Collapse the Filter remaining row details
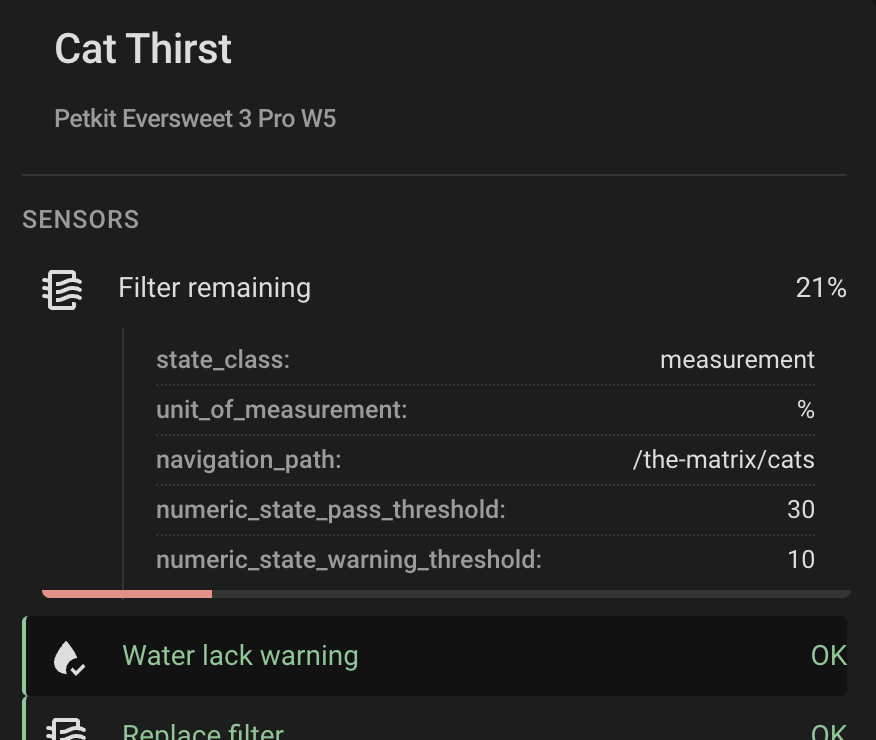This screenshot has height=740, width=876. tap(214, 288)
